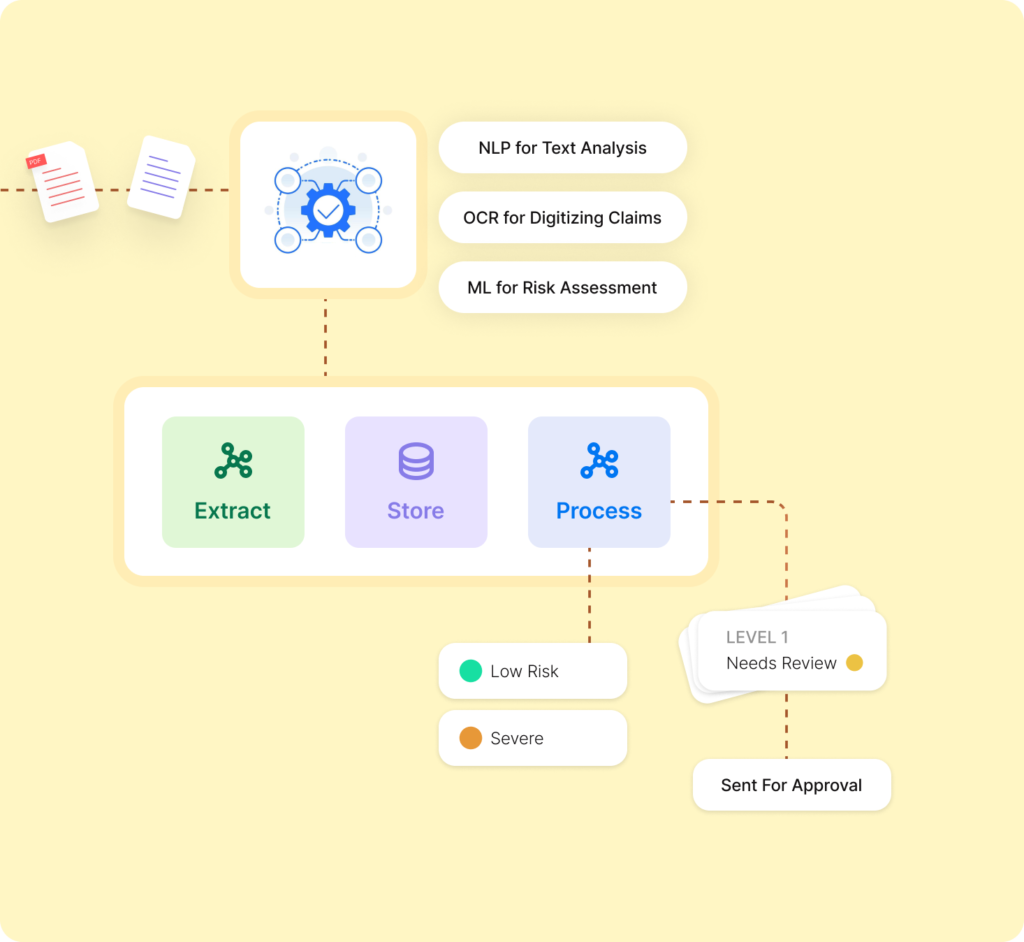Click the LEVEL 1 text
Image resolution: width=1024 pixels, height=942 pixels.
coord(757,637)
